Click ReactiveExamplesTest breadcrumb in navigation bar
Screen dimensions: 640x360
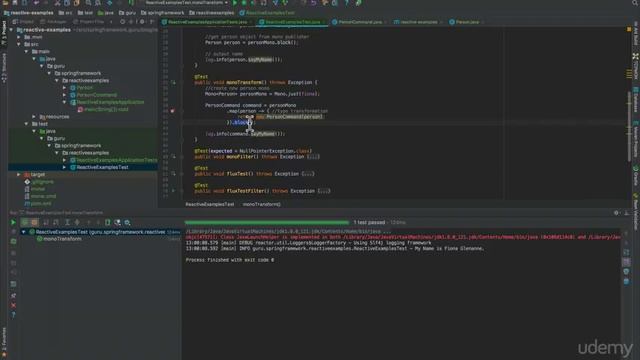click(x=267, y=13)
